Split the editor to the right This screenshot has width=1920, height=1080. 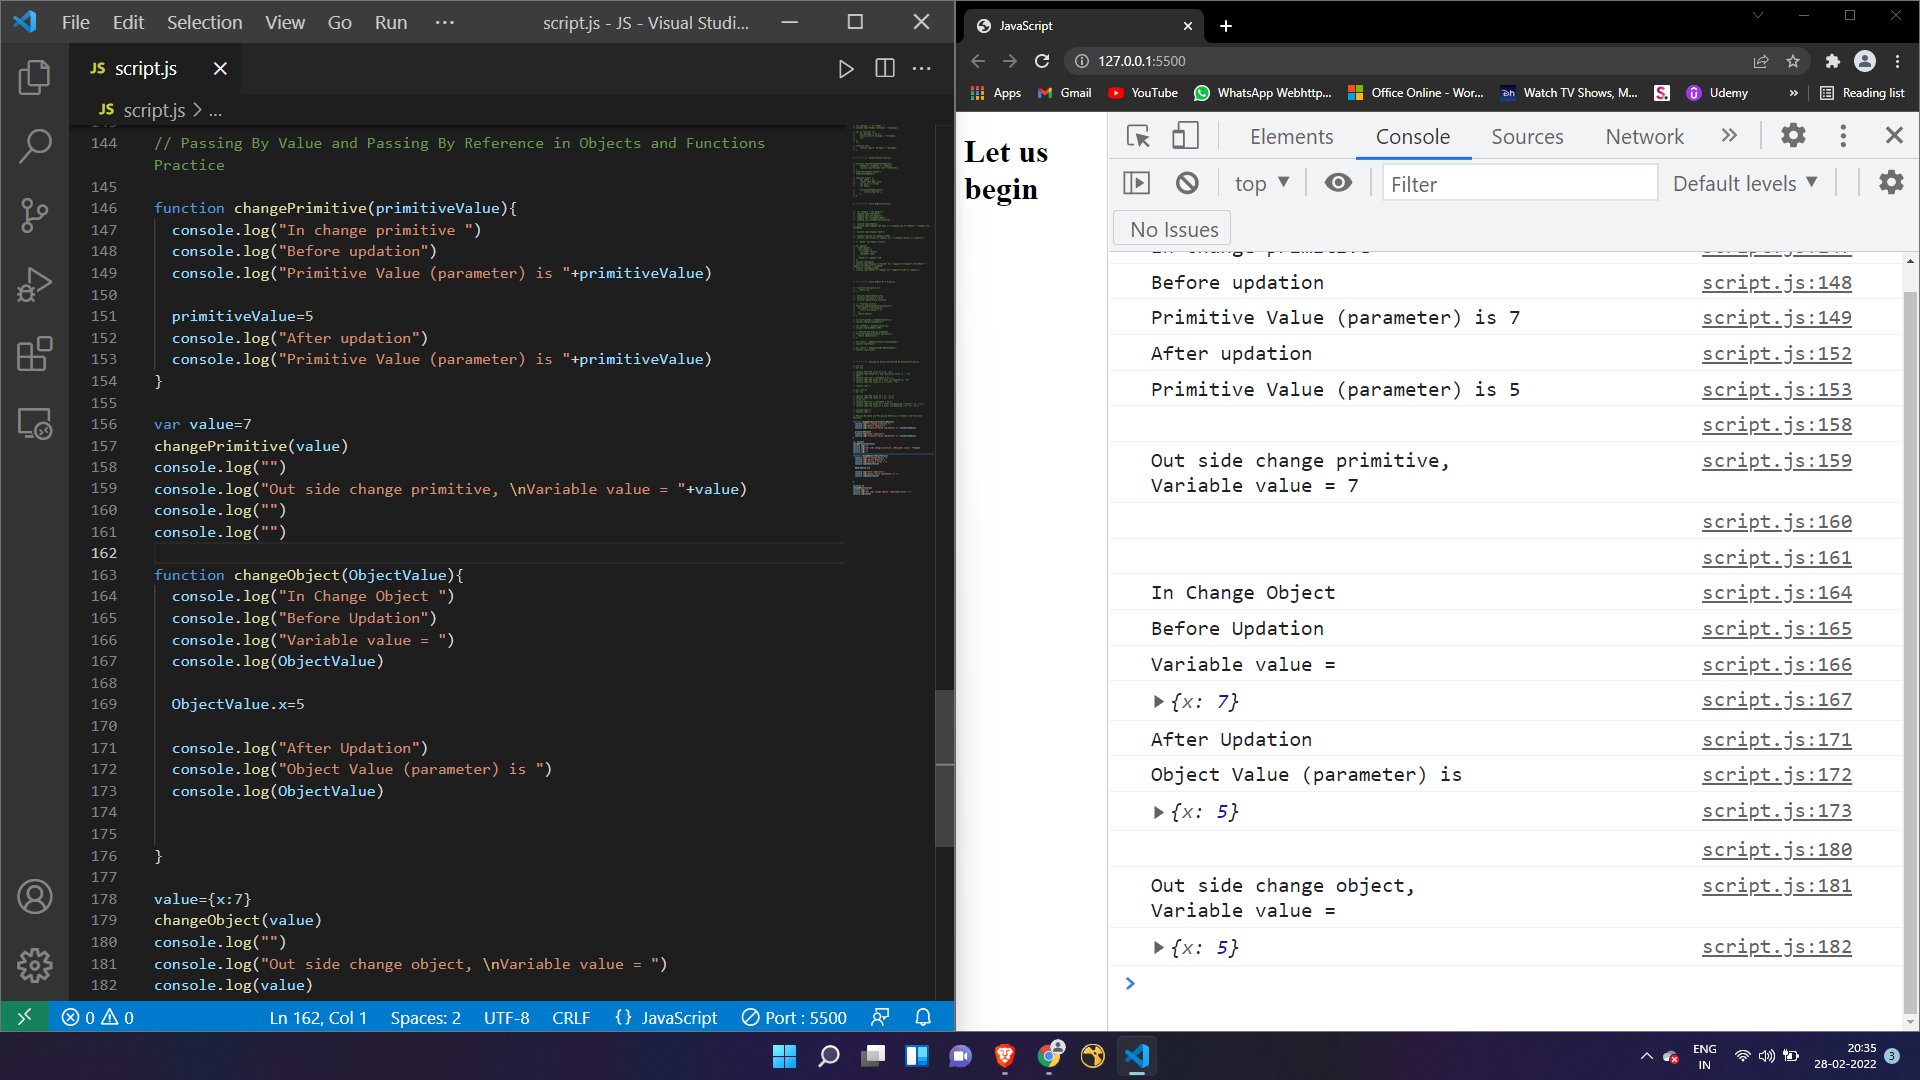tap(884, 69)
